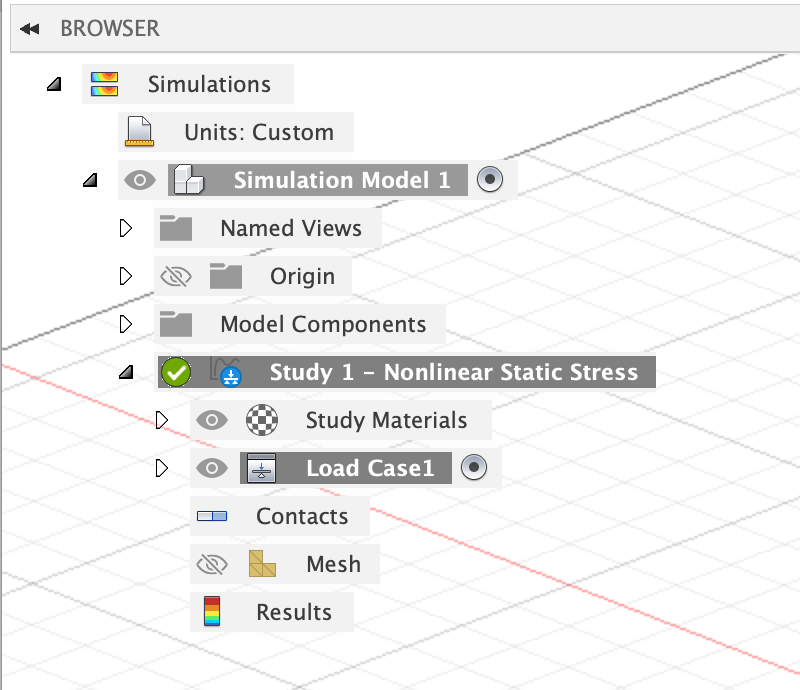This screenshot has height=690, width=800.
Task: Collapse the Study 1 tree
Action: coord(125,371)
